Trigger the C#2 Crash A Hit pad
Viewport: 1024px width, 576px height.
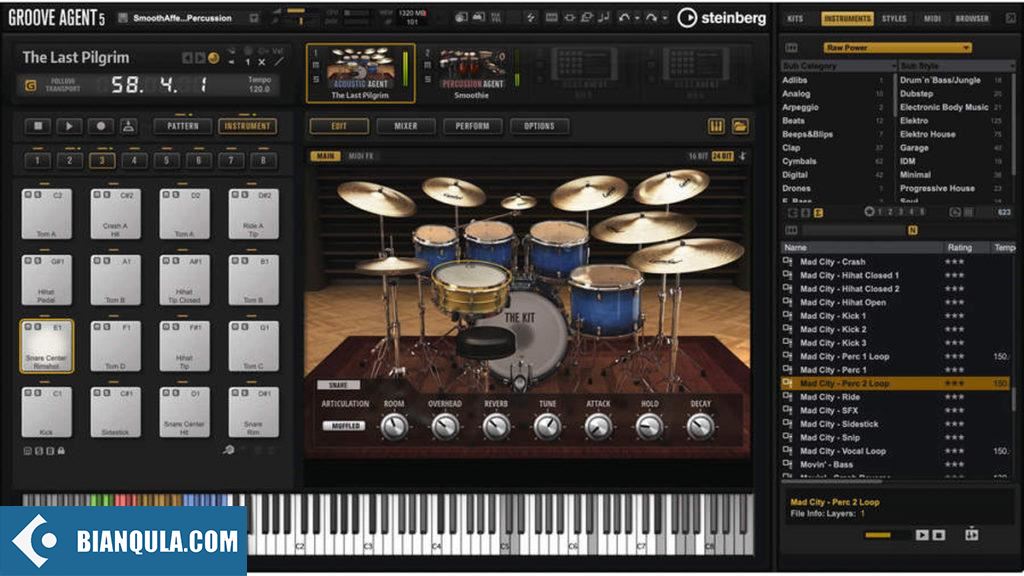click(x=116, y=214)
